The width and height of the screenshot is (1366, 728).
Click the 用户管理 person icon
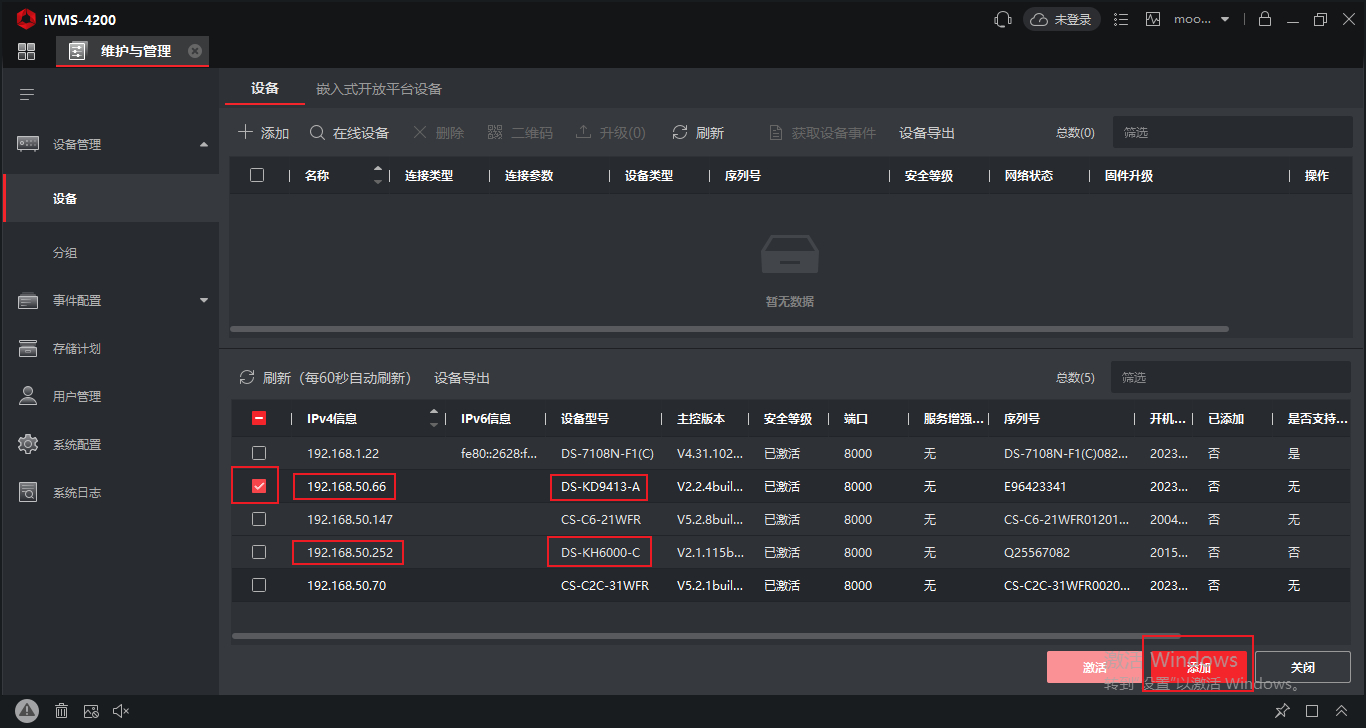[28, 396]
